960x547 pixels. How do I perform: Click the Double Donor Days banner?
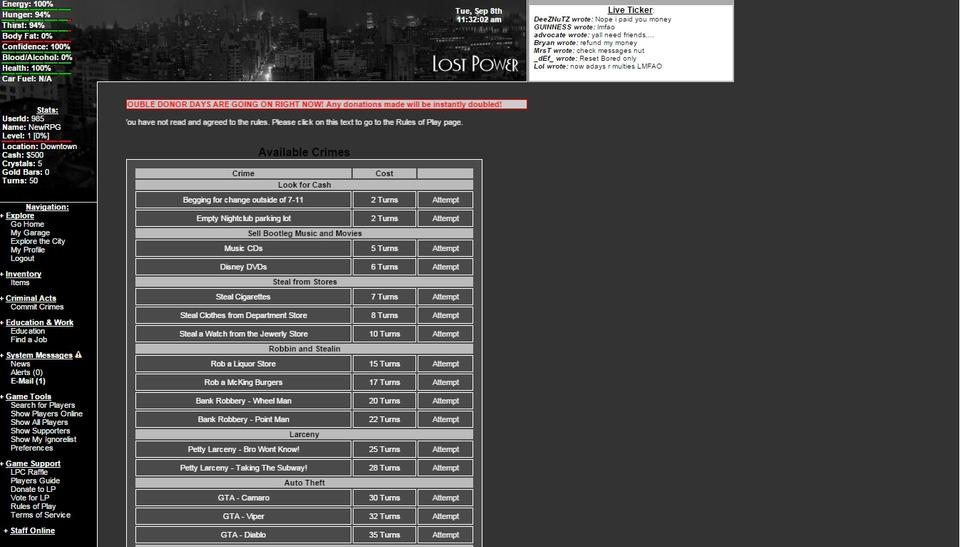pos(326,104)
